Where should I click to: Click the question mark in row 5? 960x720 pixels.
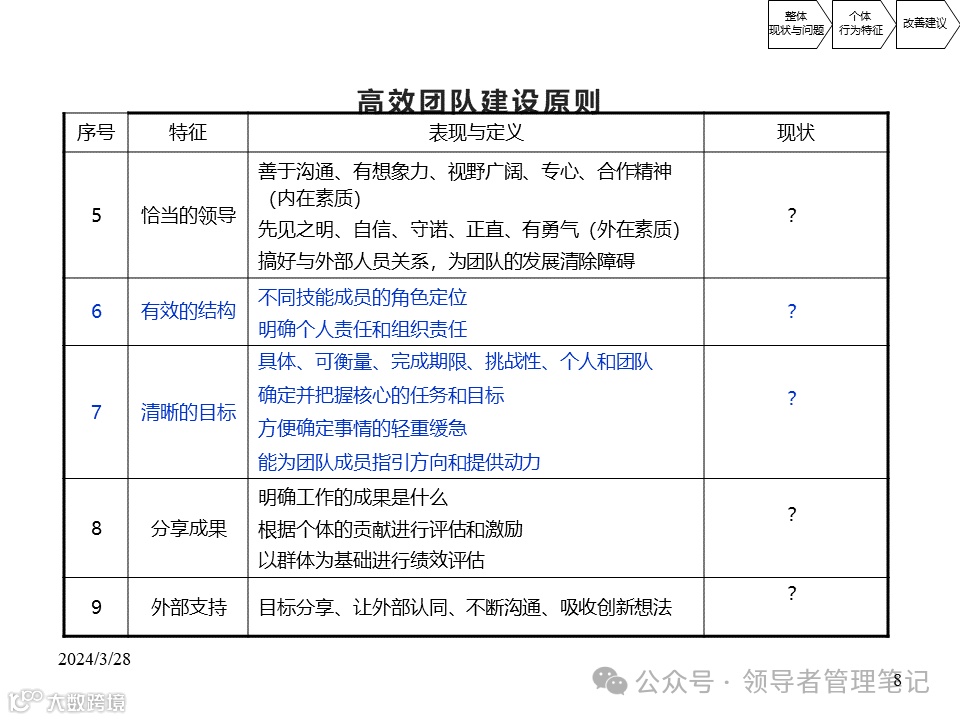click(792, 215)
